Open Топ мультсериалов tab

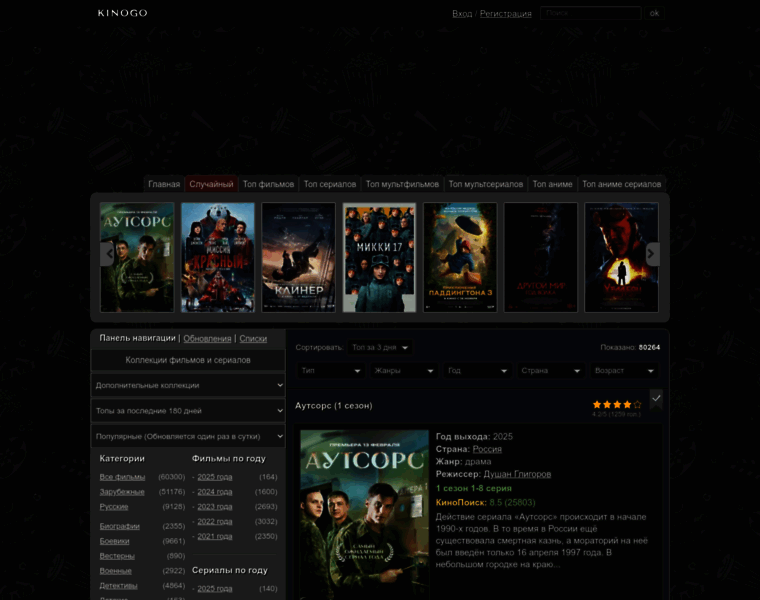(486, 184)
